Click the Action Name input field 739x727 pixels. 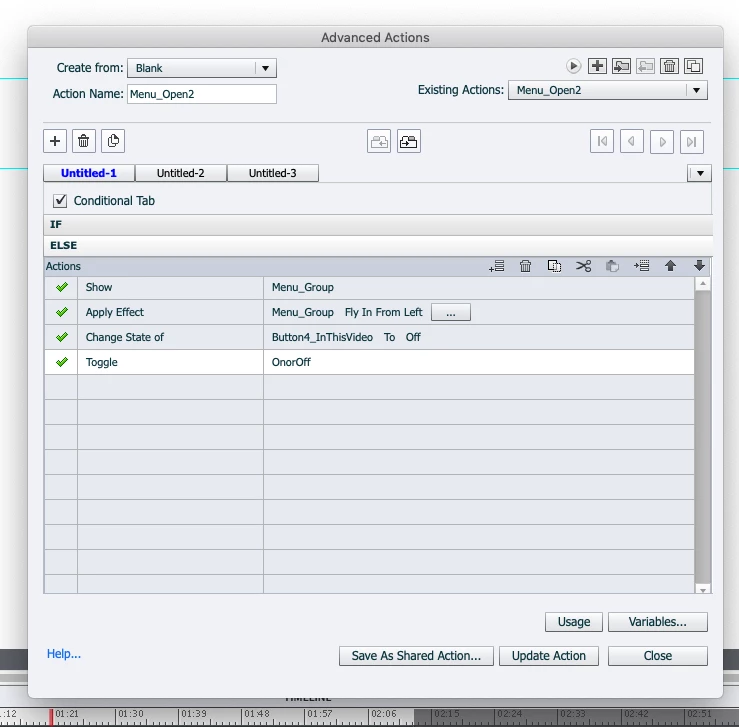202,94
